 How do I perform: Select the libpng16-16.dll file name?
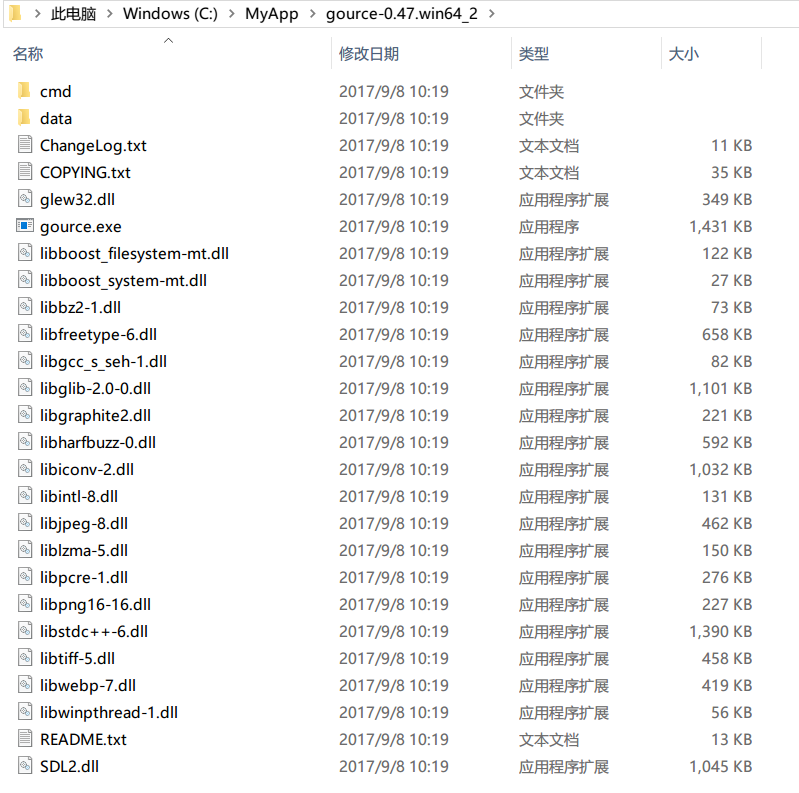95,604
